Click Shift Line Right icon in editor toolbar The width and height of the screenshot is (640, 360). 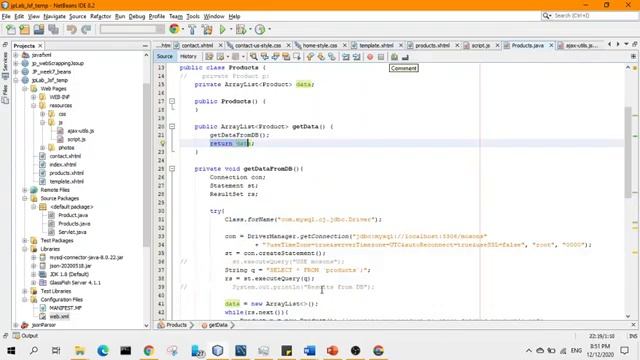tap(356, 57)
